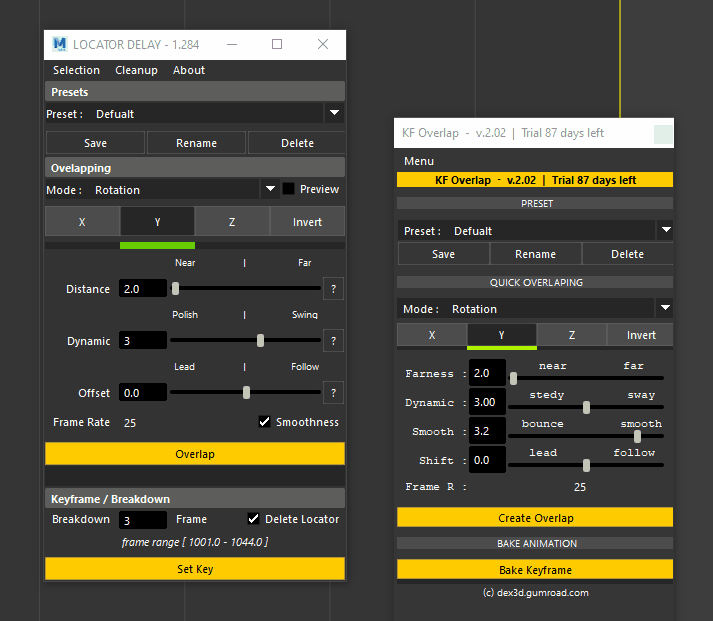Screen dimensions: 713x621
Task: Click the yellow KF Overlap trial banner
Action: click(x=535, y=180)
